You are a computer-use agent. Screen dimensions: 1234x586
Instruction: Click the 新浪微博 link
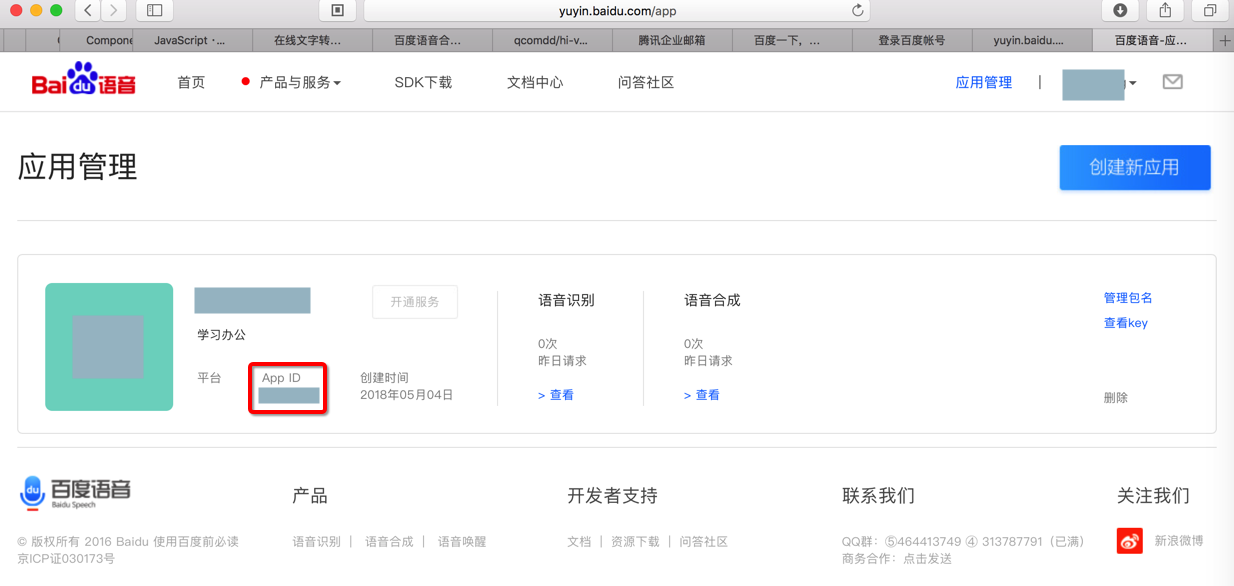(1179, 540)
